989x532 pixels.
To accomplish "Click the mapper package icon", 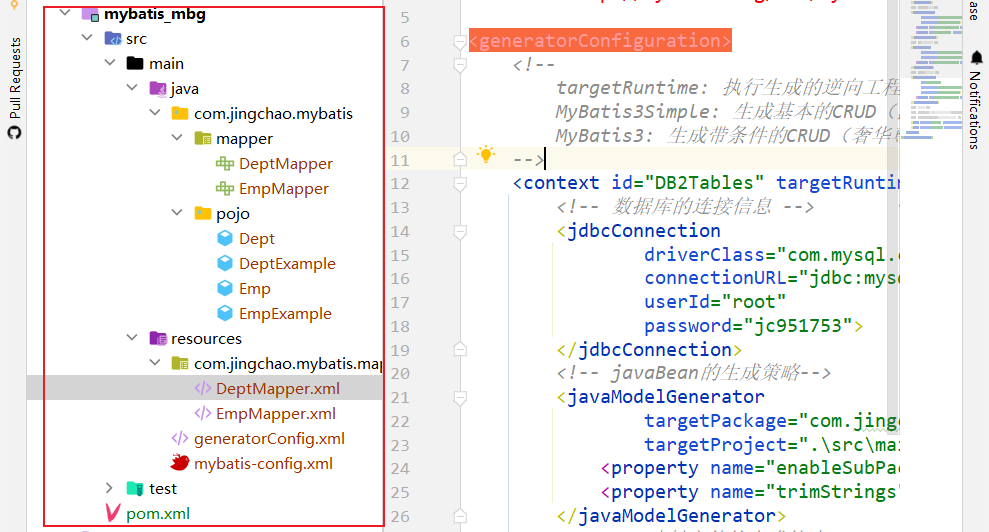I will tap(202, 138).
